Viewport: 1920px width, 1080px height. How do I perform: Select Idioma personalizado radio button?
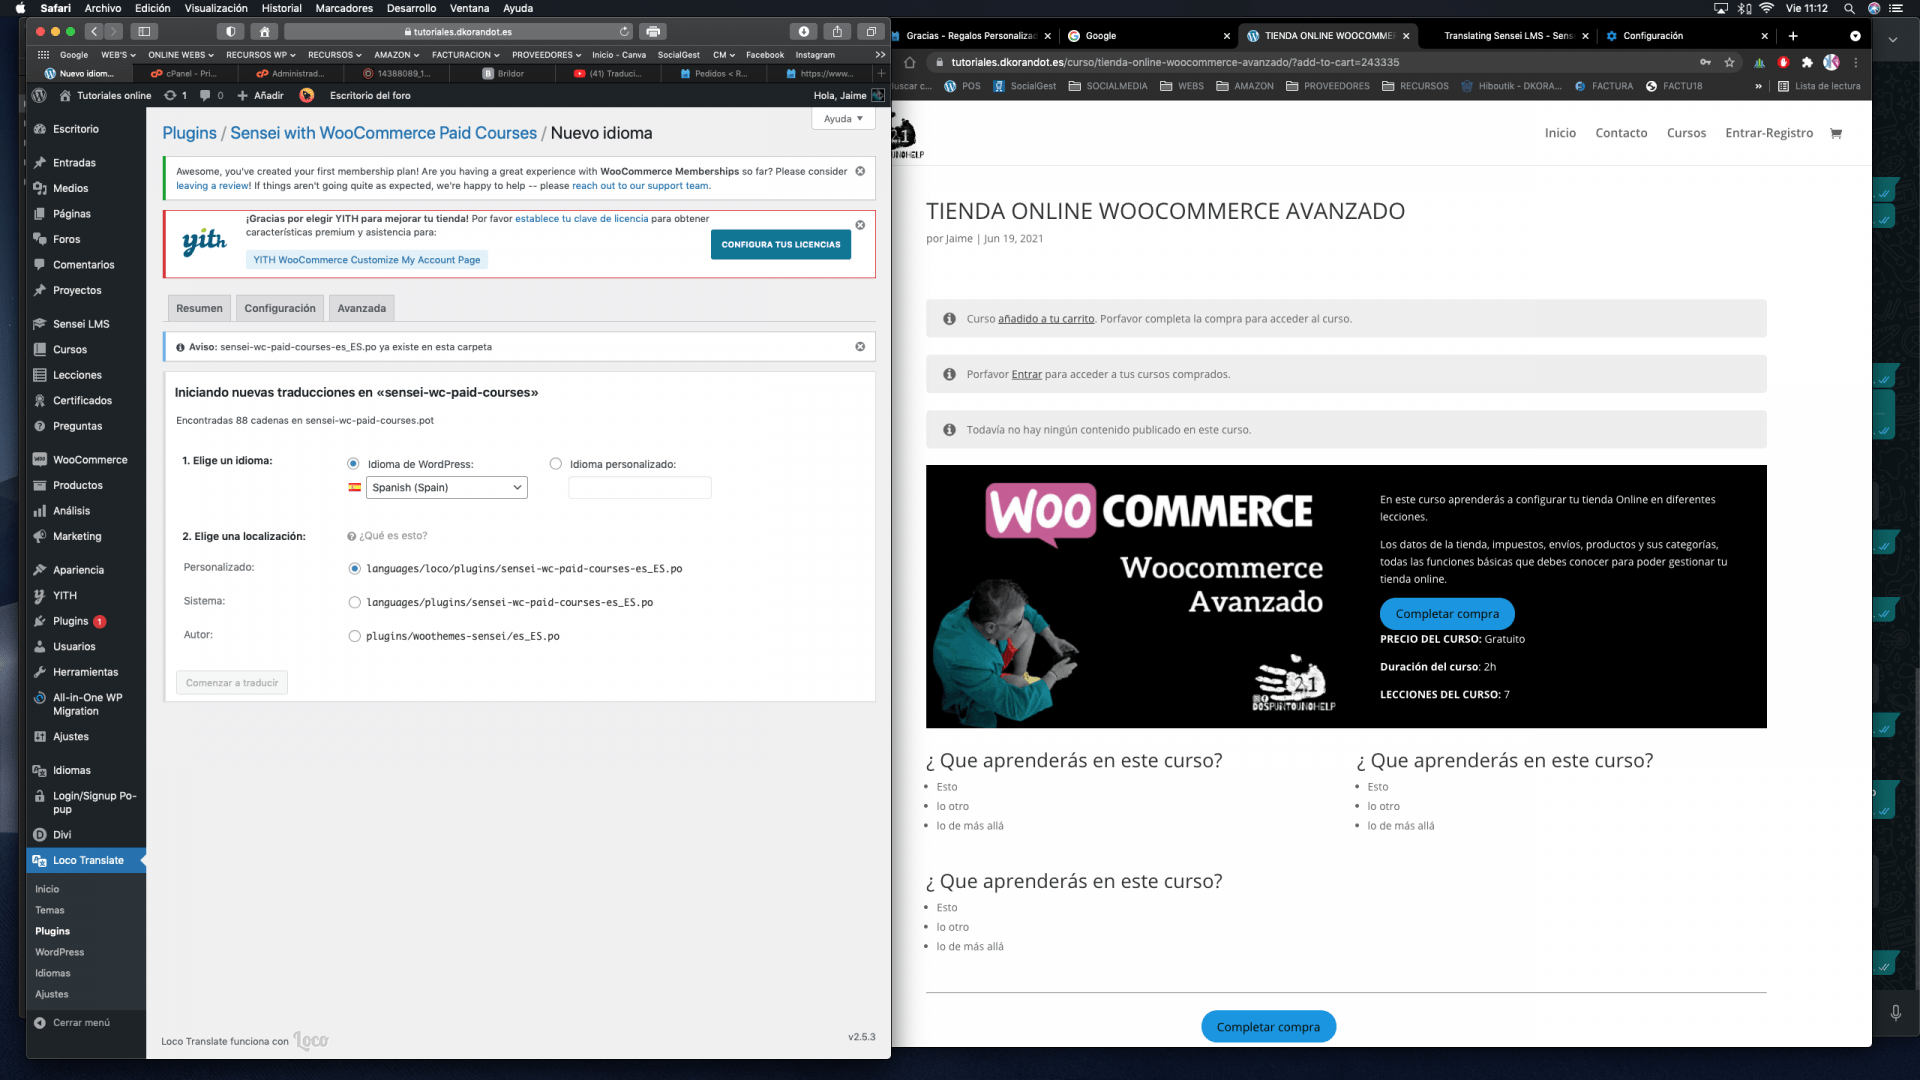coord(556,463)
